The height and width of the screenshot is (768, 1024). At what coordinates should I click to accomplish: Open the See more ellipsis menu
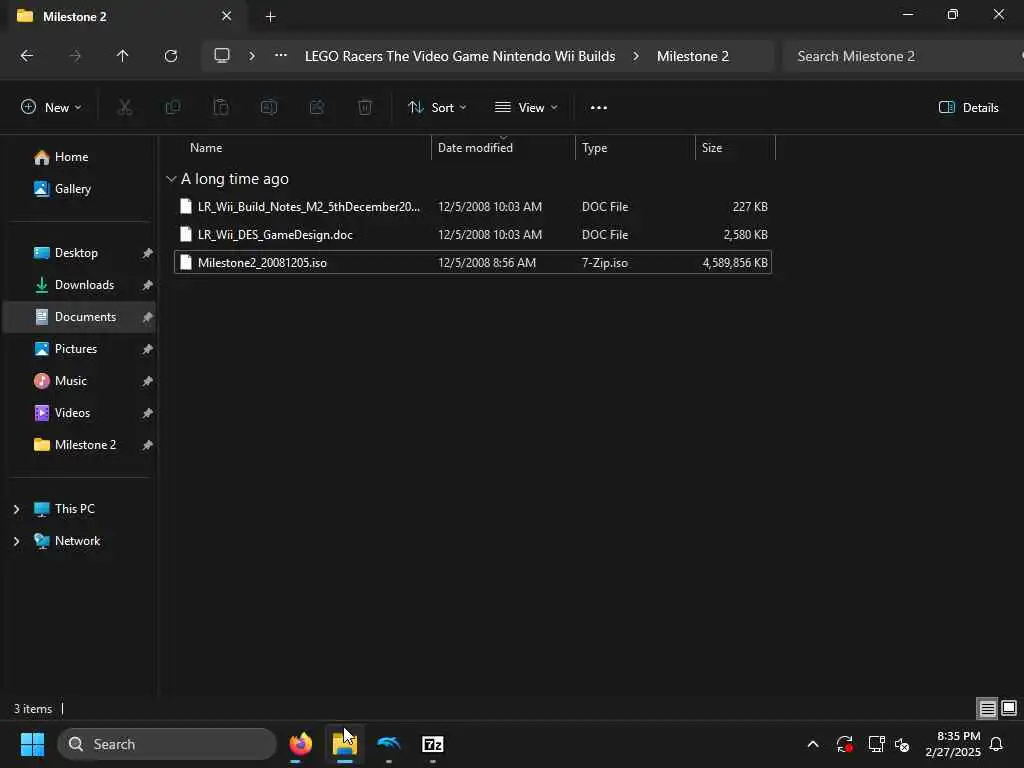[598, 108]
